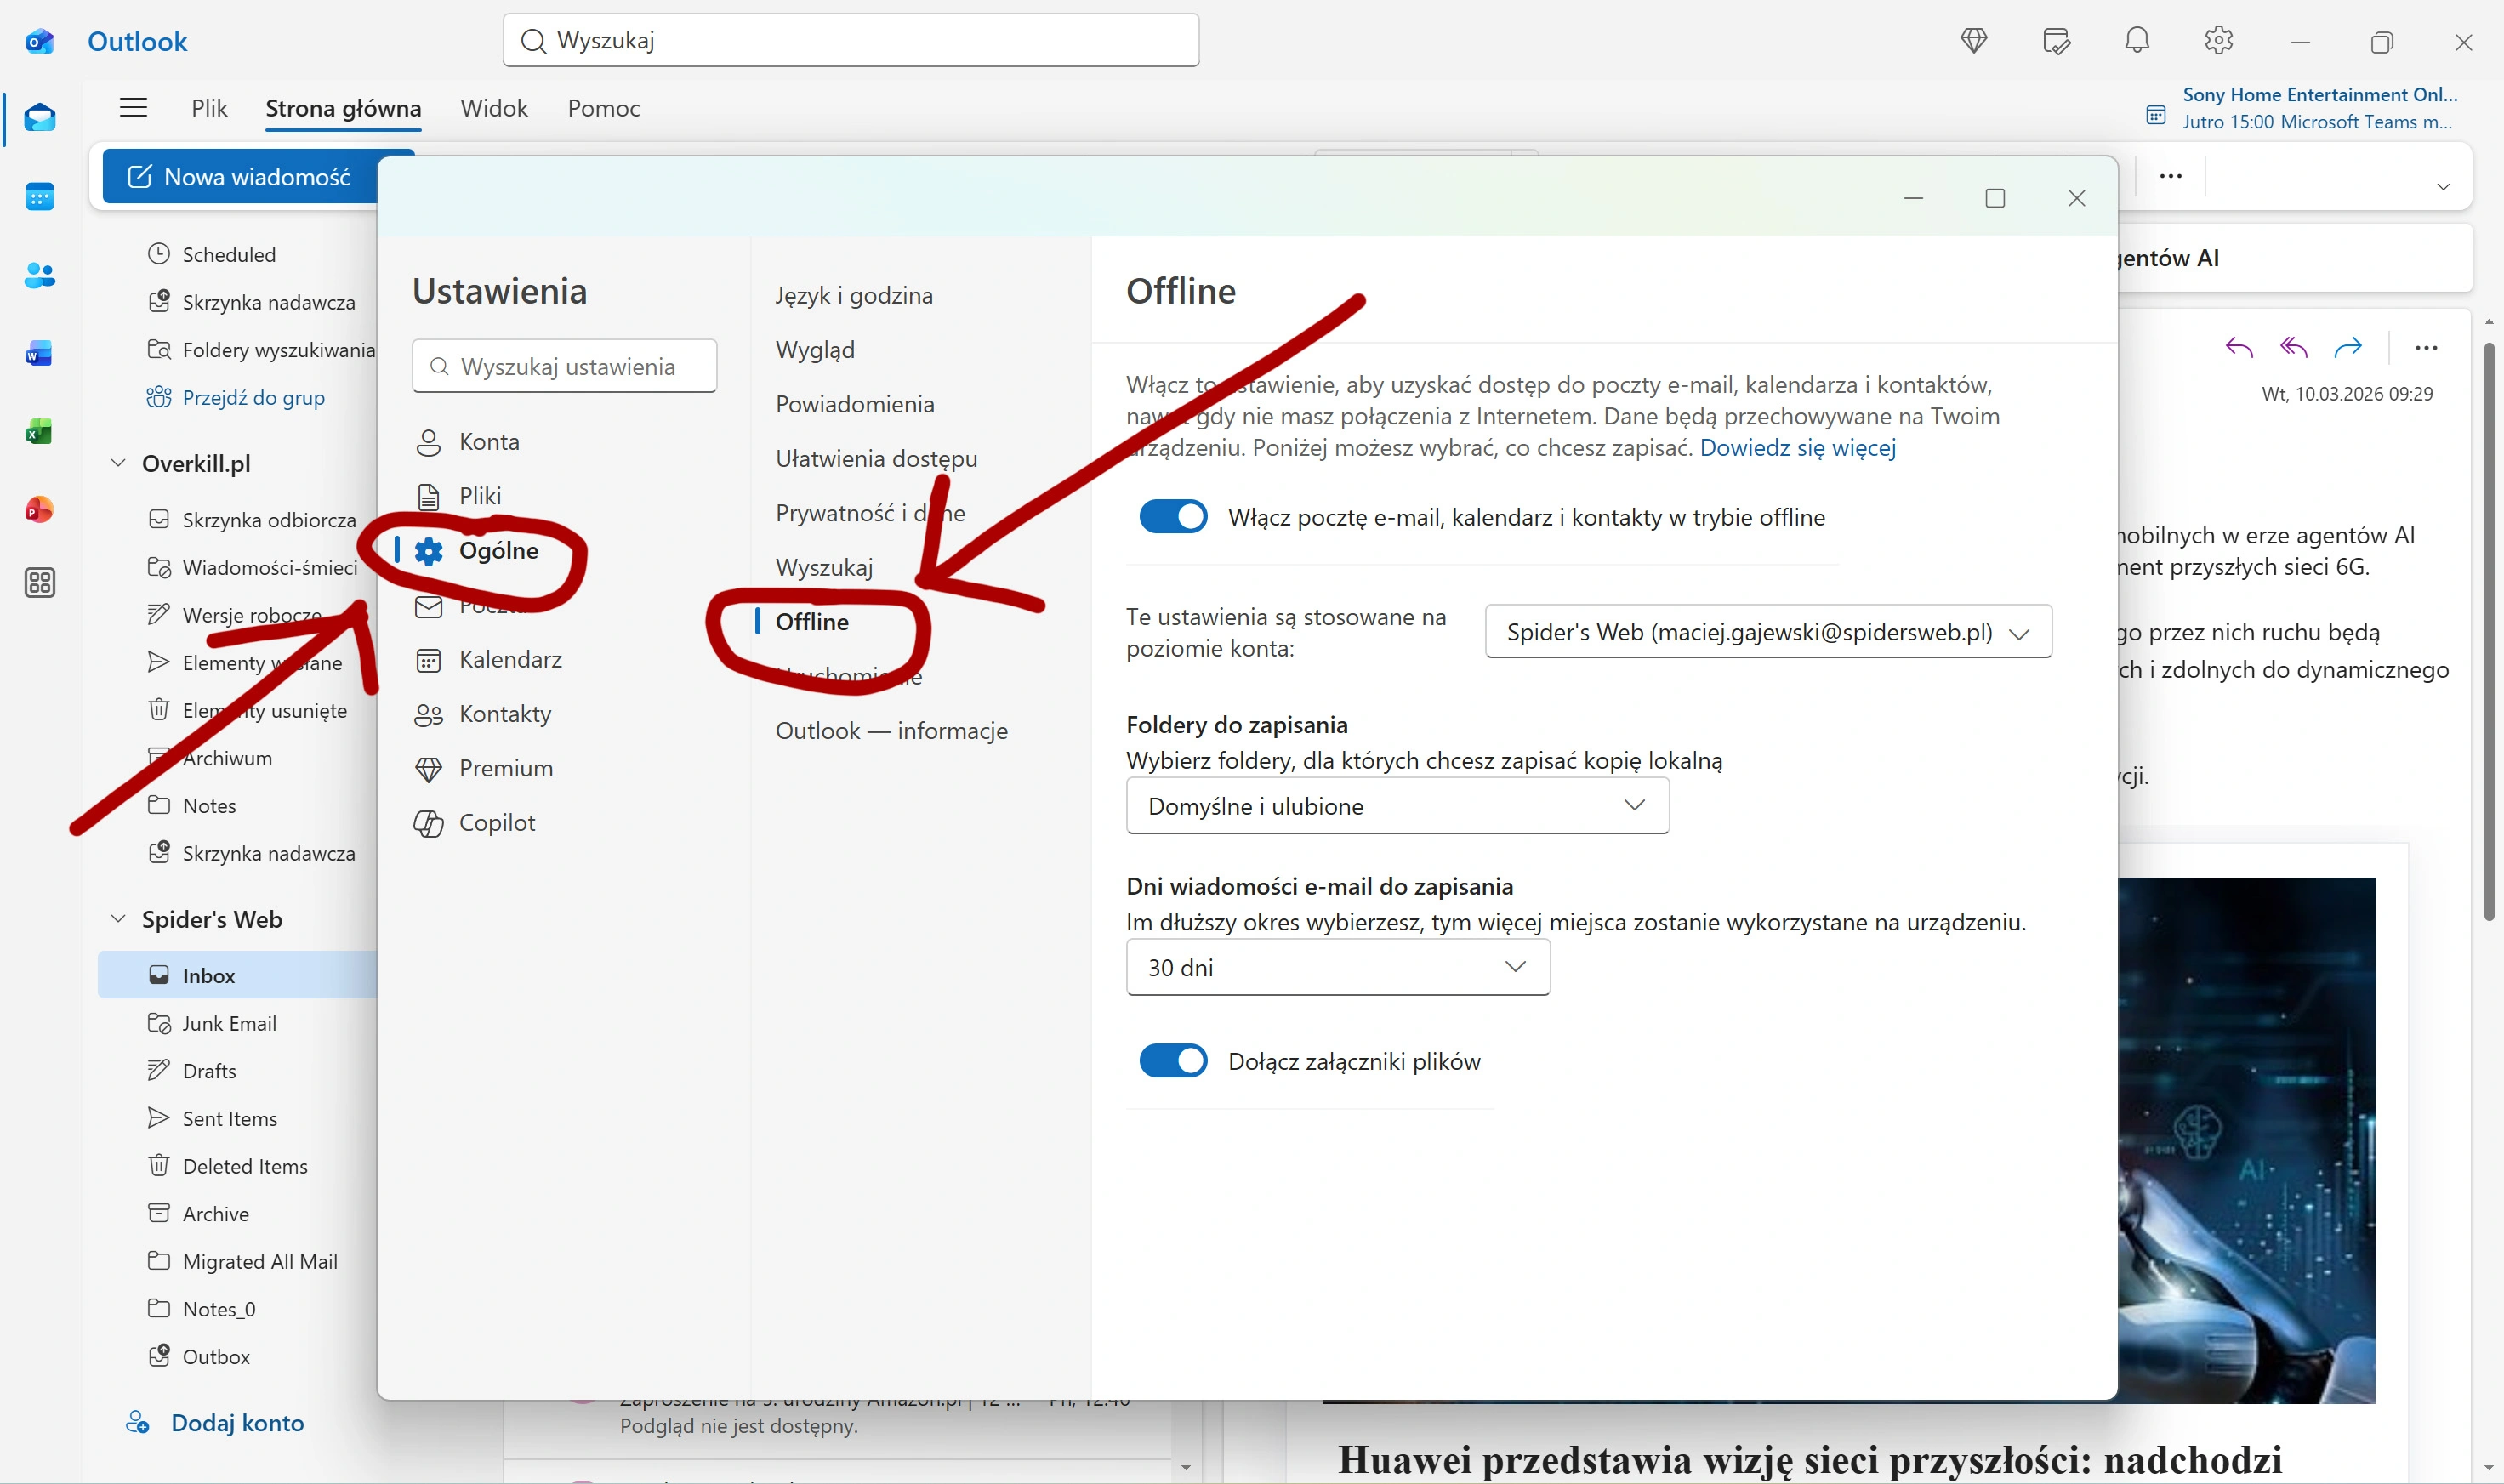Open the My Day notes icon
The height and width of the screenshot is (1484, 2504).
tap(2056, 41)
